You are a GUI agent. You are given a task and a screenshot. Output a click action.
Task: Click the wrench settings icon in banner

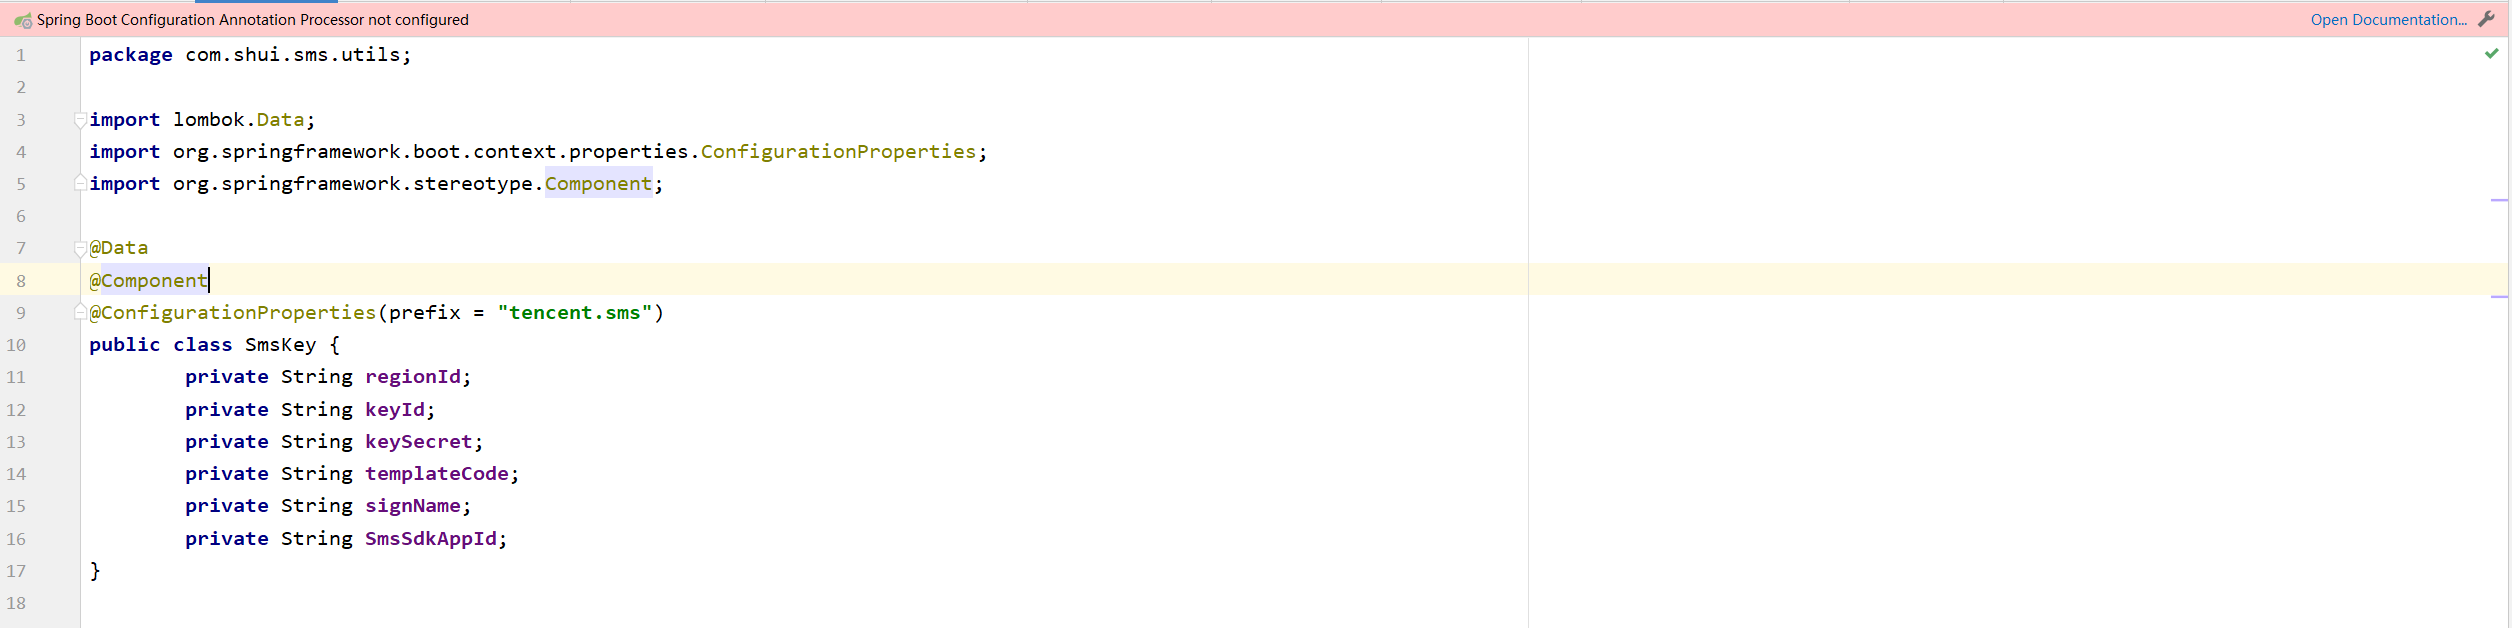pos(2487,19)
